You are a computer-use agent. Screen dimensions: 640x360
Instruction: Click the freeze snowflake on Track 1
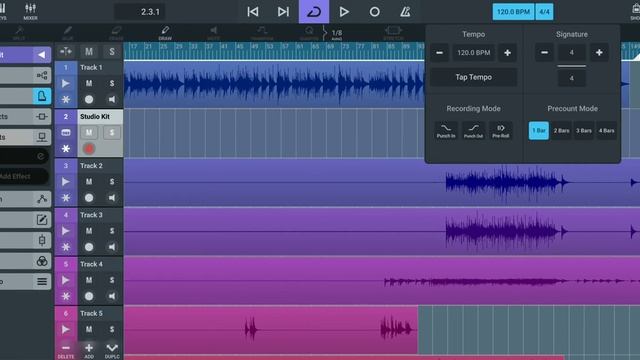(x=66, y=99)
